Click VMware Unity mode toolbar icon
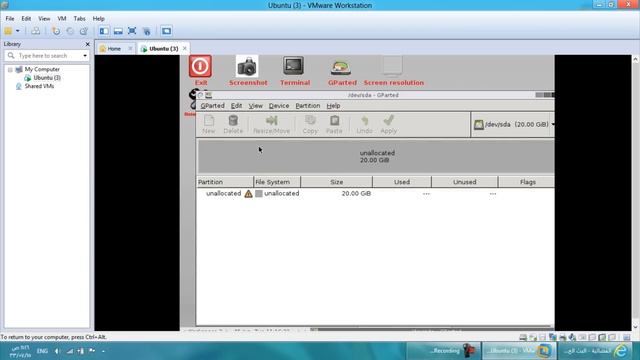Image resolution: width=640 pixels, height=360 pixels. click(147, 31)
